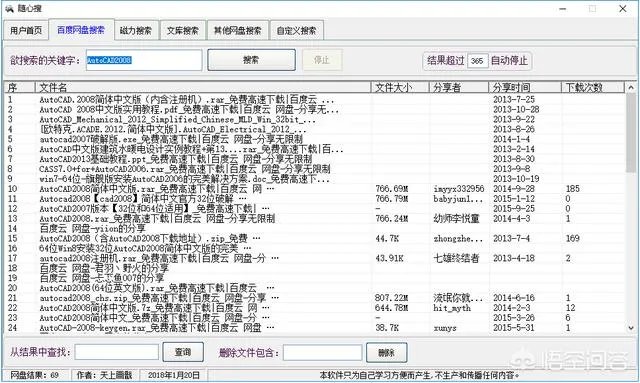Select row 7 AutoCAD2013基础教程.ppt

[x=315, y=159]
